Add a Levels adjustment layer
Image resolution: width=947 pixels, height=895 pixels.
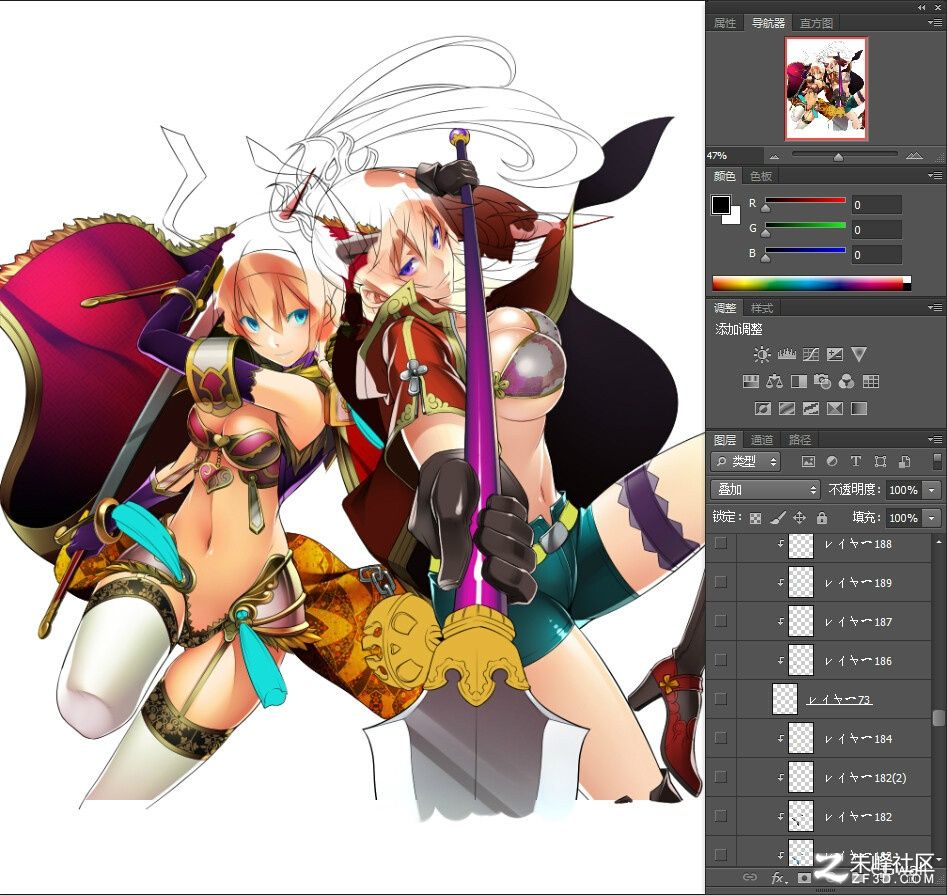(x=786, y=354)
